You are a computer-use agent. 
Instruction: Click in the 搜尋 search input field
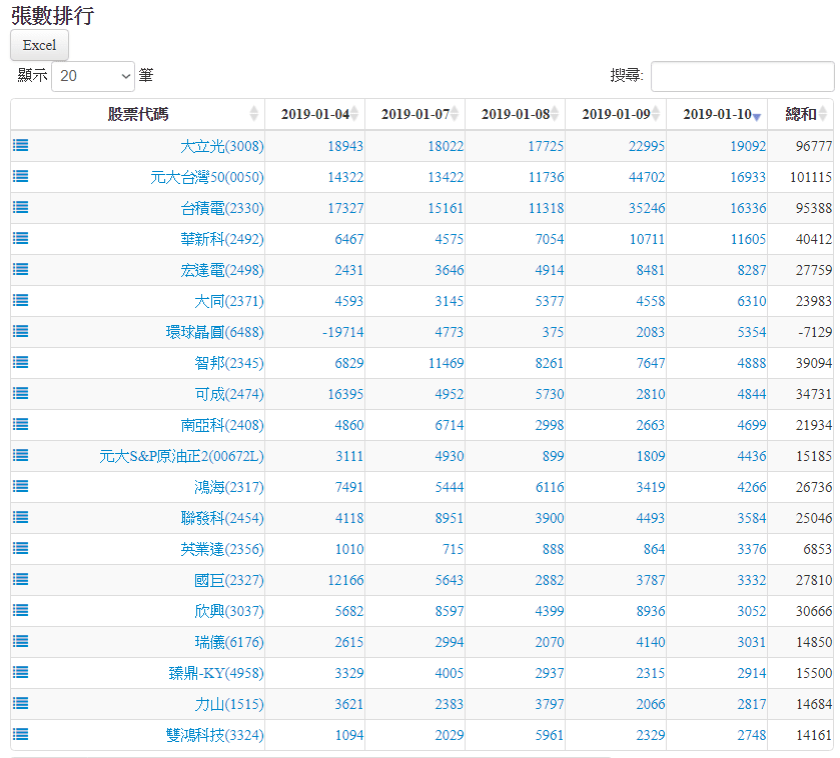(x=742, y=76)
